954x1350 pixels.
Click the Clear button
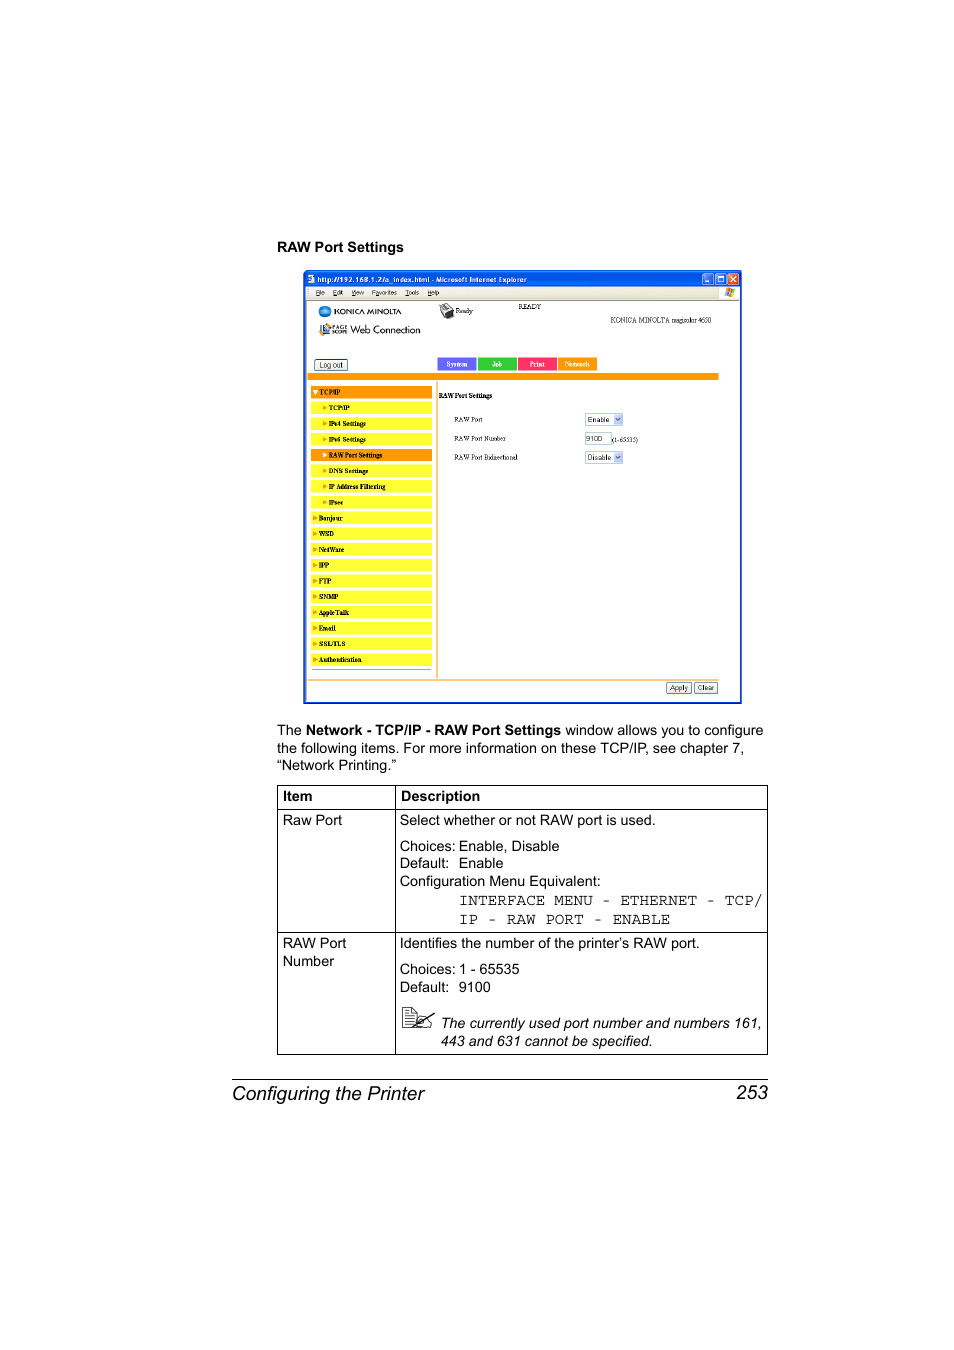pyautogui.click(x=706, y=688)
